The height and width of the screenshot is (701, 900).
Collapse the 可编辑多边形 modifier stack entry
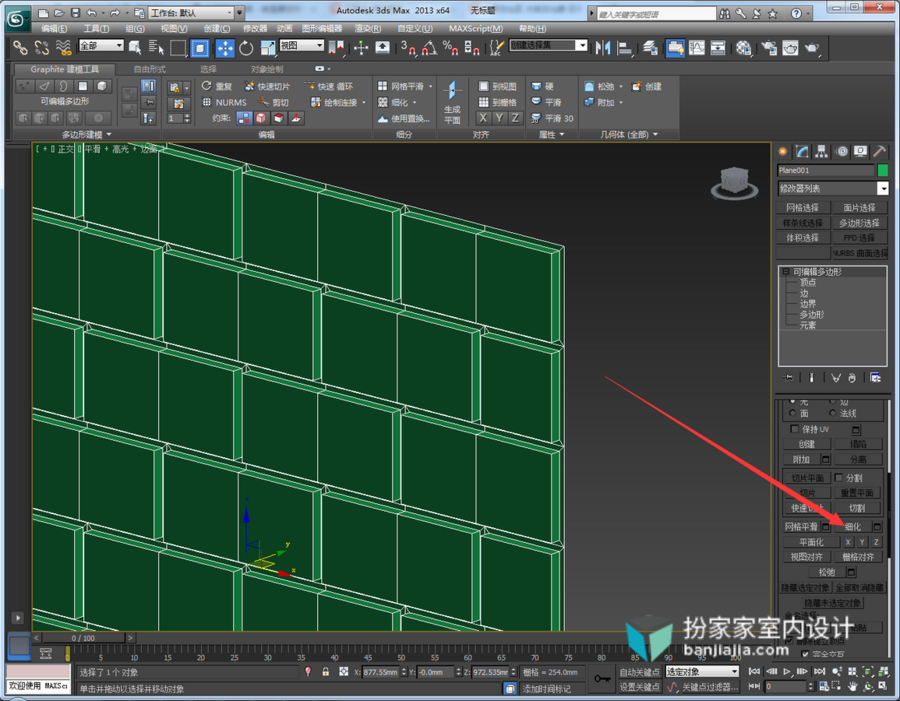click(x=786, y=272)
